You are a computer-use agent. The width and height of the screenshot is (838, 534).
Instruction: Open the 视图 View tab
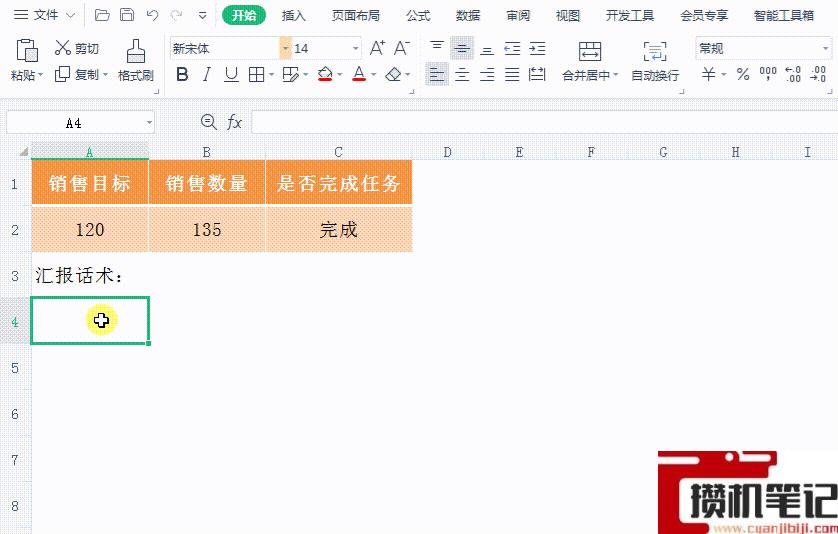click(x=568, y=16)
